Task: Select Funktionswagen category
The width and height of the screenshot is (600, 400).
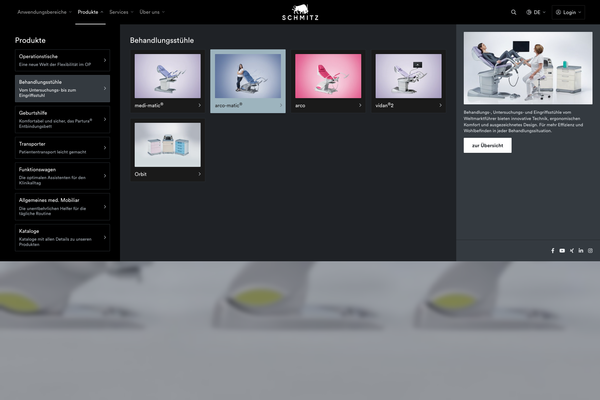Action: [x=62, y=176]
